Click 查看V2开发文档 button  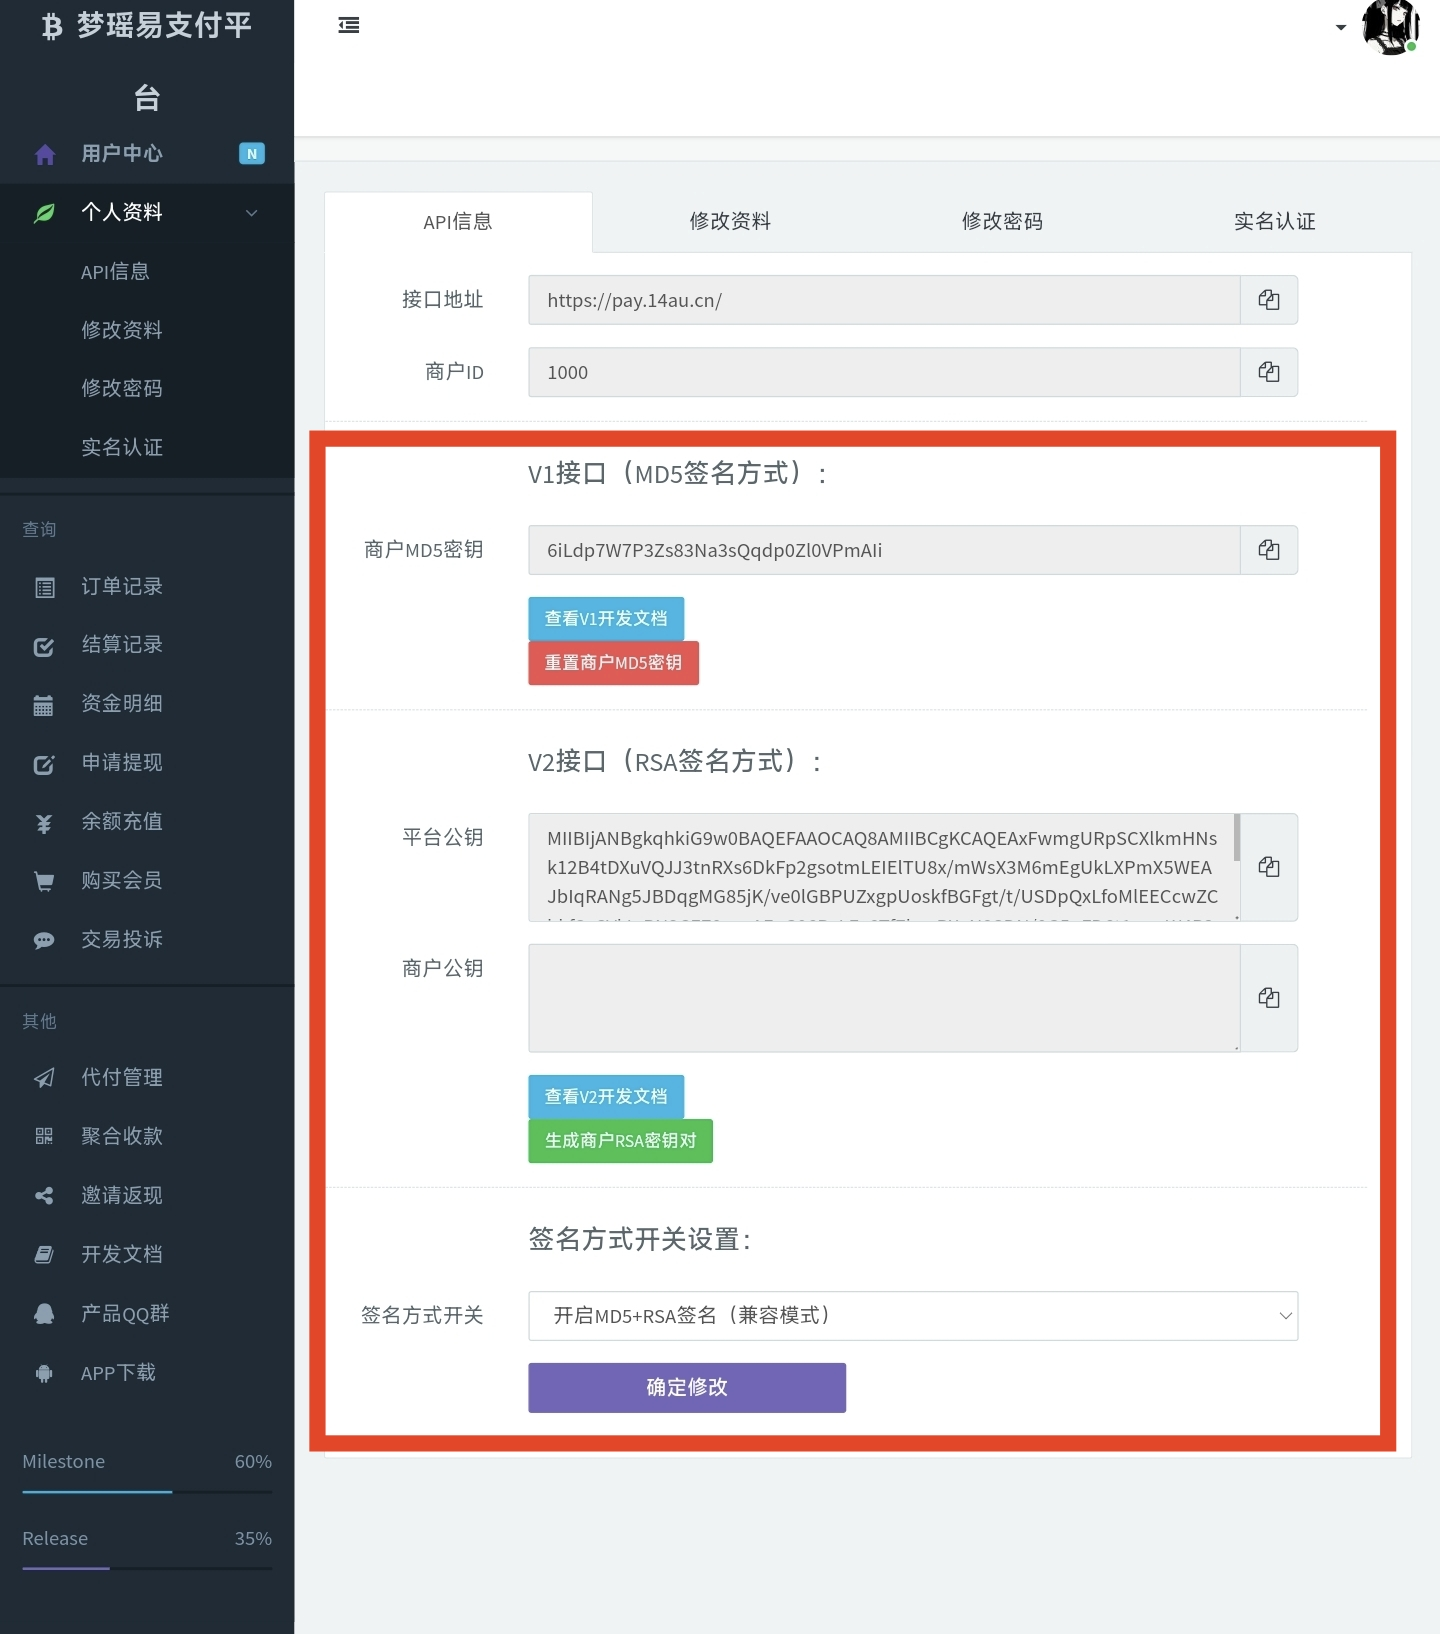click(x=606, y=1097)
